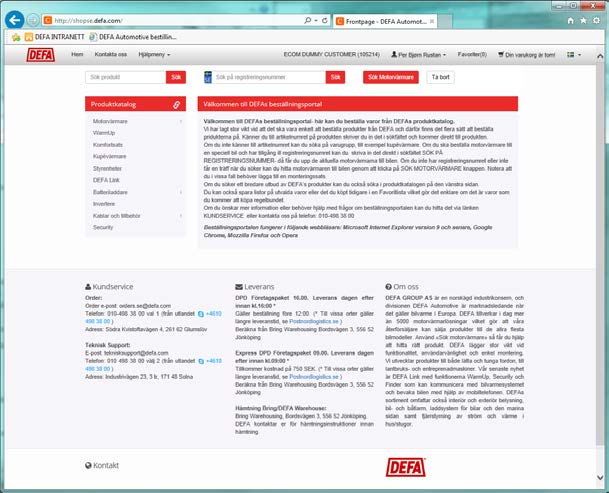Click the DEFA logo in header

tap(41, 55)
